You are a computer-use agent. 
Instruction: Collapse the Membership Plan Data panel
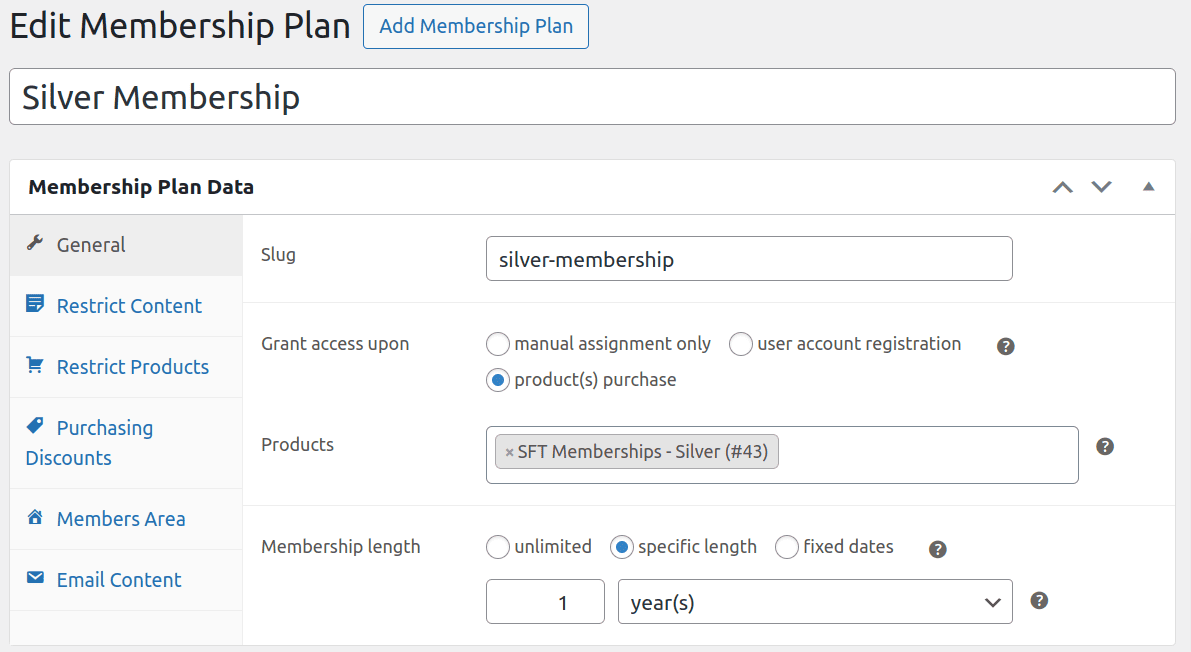pyautogui.click(x=1148, y=186)
